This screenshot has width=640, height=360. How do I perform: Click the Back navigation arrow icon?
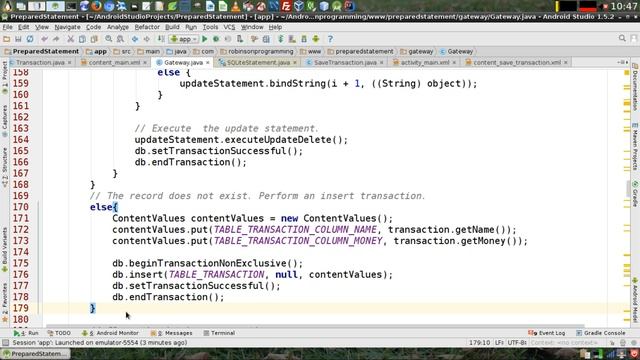click(135, 39)
